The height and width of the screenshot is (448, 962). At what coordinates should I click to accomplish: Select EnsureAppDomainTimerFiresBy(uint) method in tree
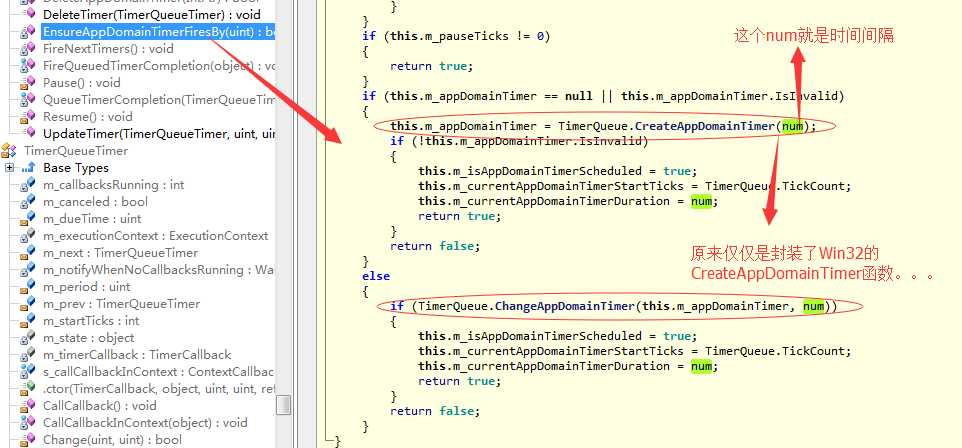click(x=158, y=31)
